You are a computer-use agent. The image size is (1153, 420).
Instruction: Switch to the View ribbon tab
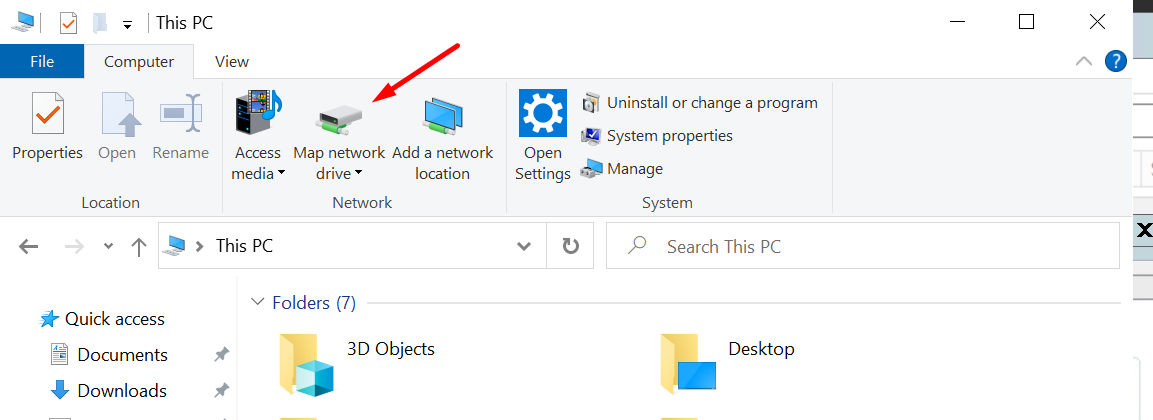click(x=232, y=61)
